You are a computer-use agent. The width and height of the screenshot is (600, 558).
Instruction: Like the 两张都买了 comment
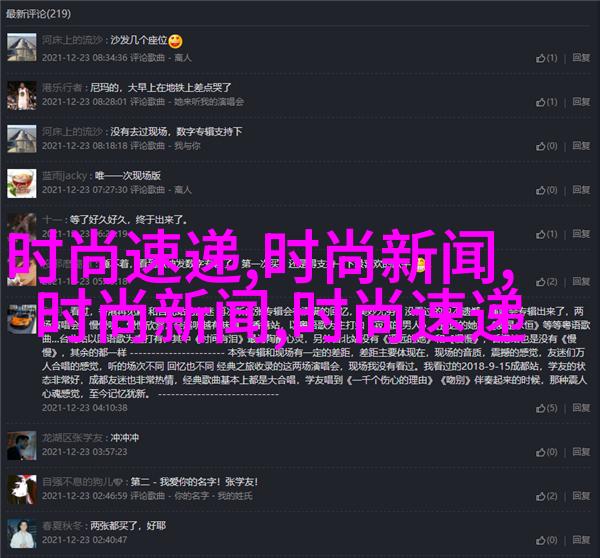click(x=546, y=540)
